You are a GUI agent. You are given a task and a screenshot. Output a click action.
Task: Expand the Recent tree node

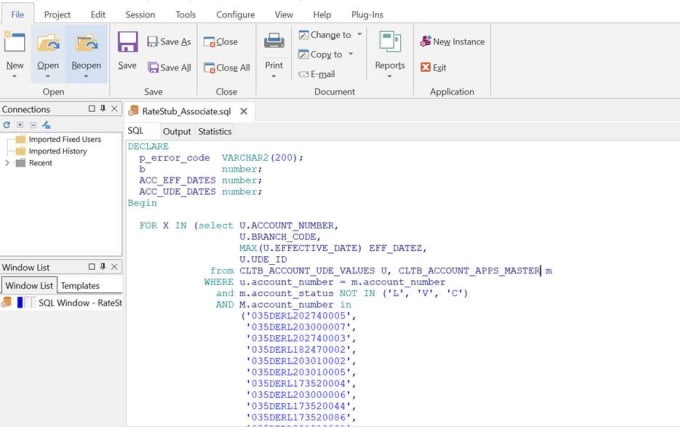[7, 163]
